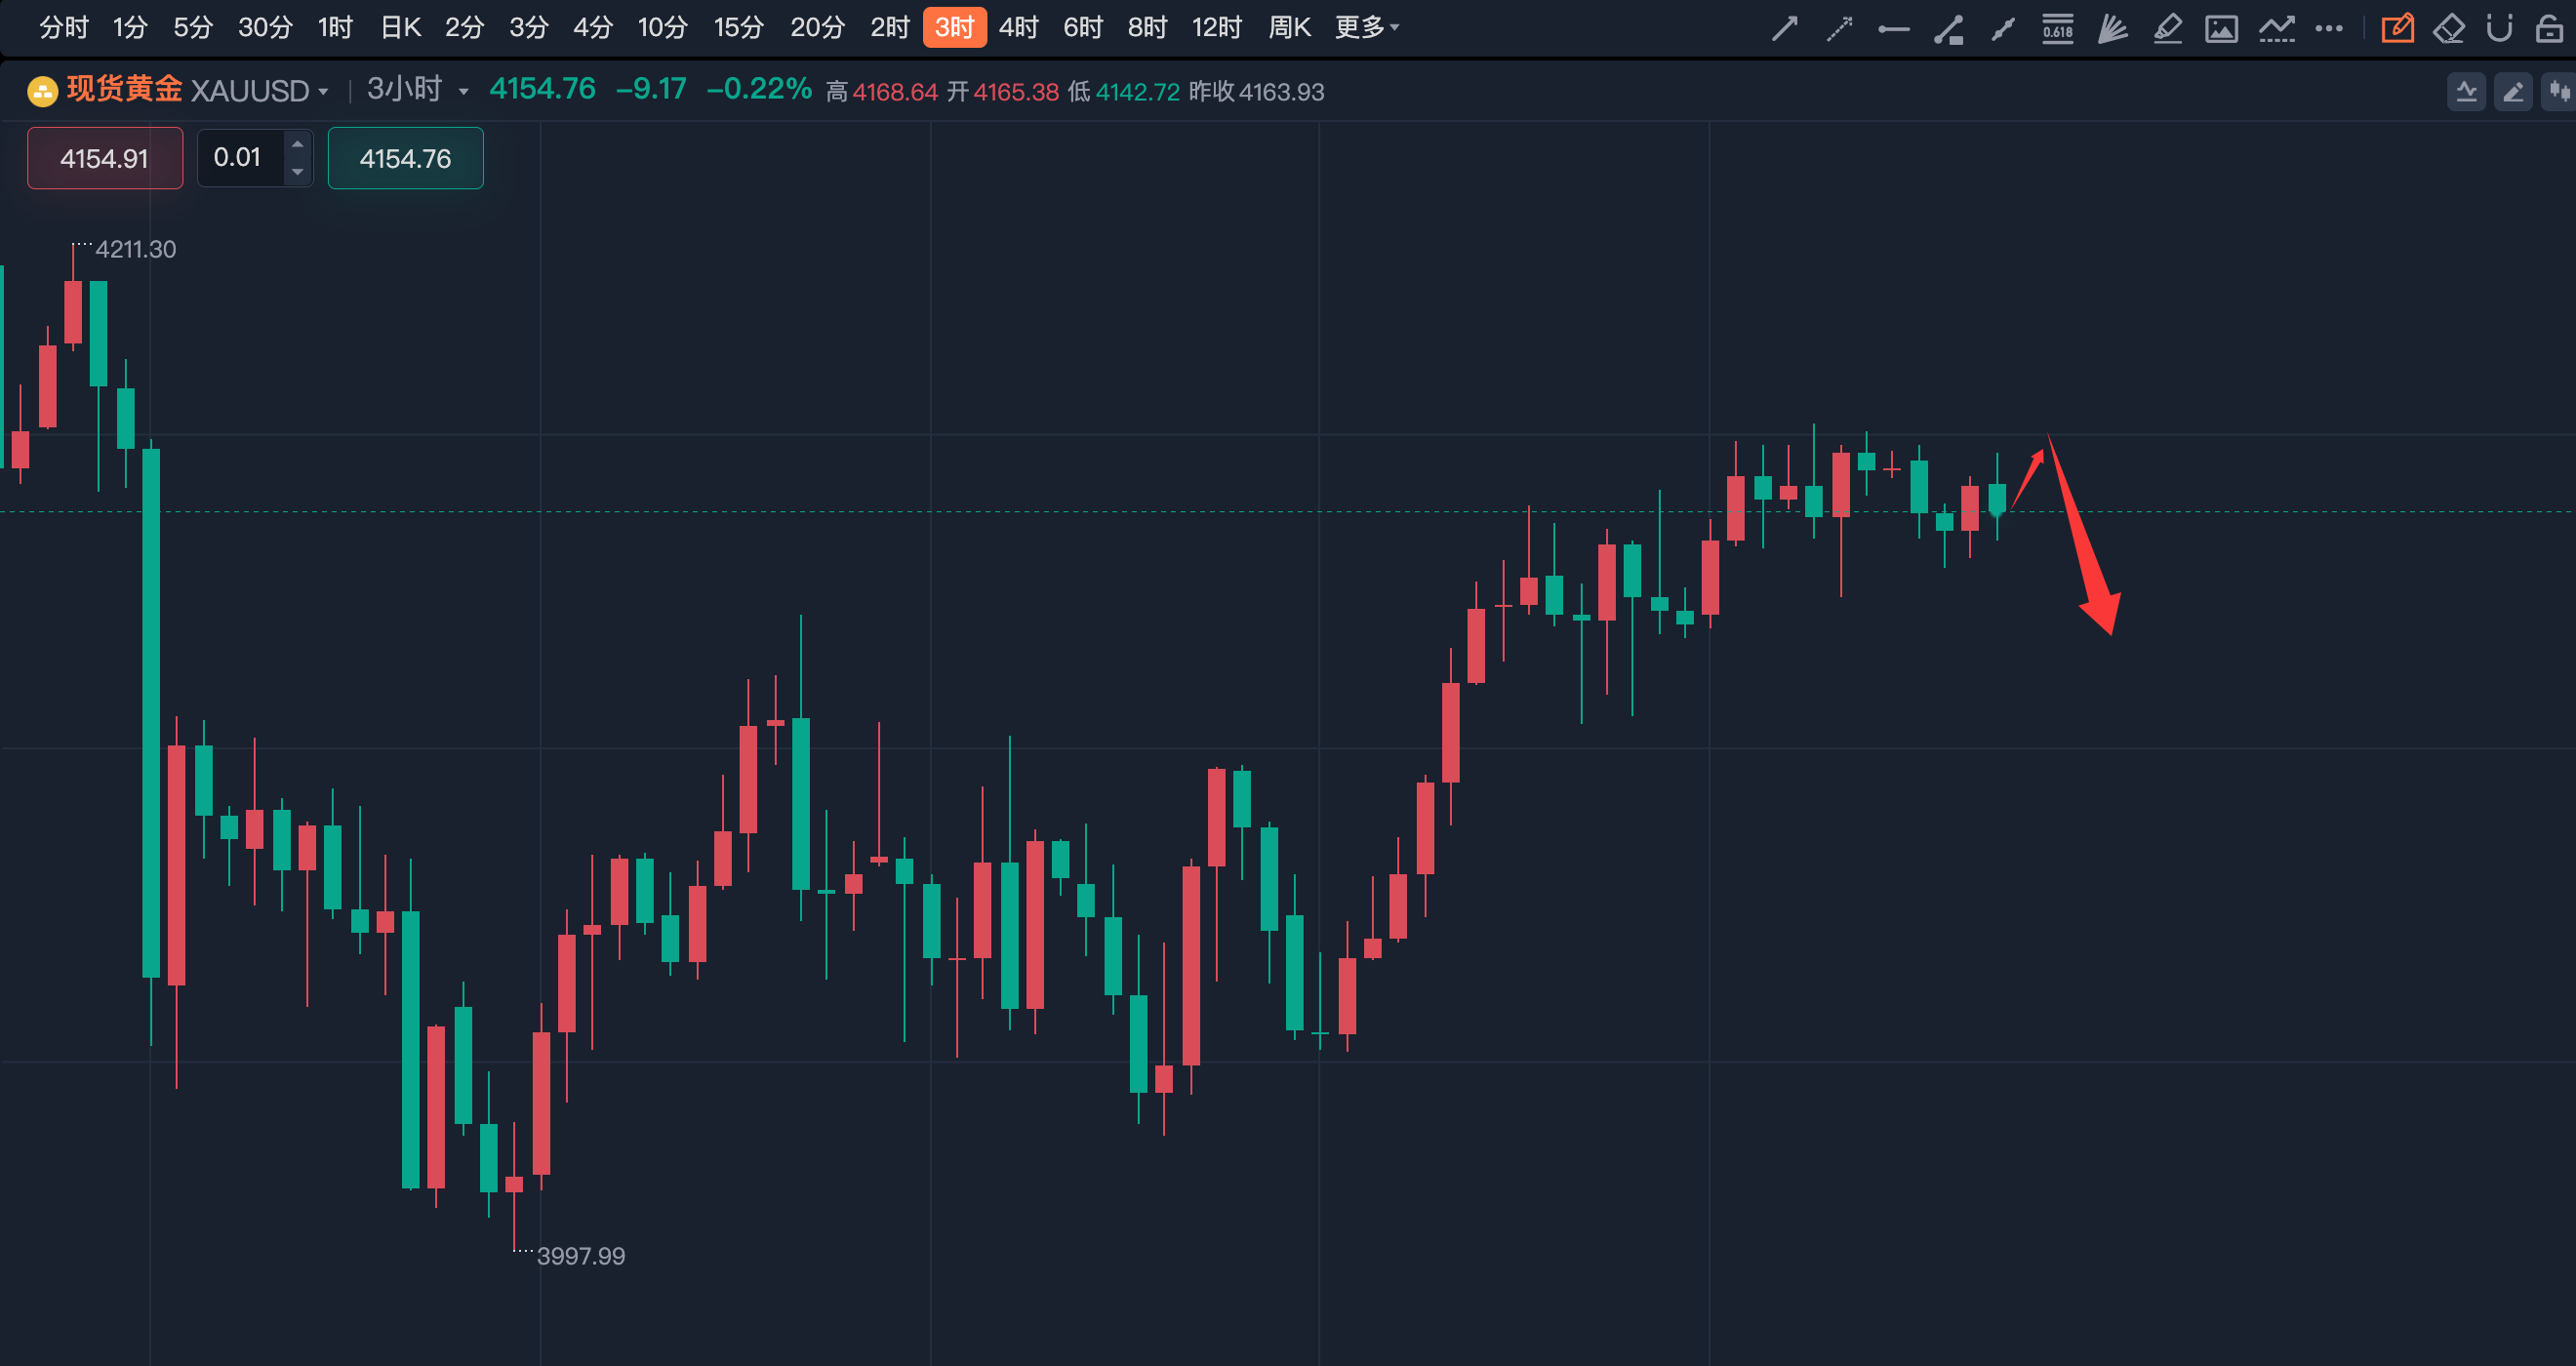Click the insert image icon

2221,29
